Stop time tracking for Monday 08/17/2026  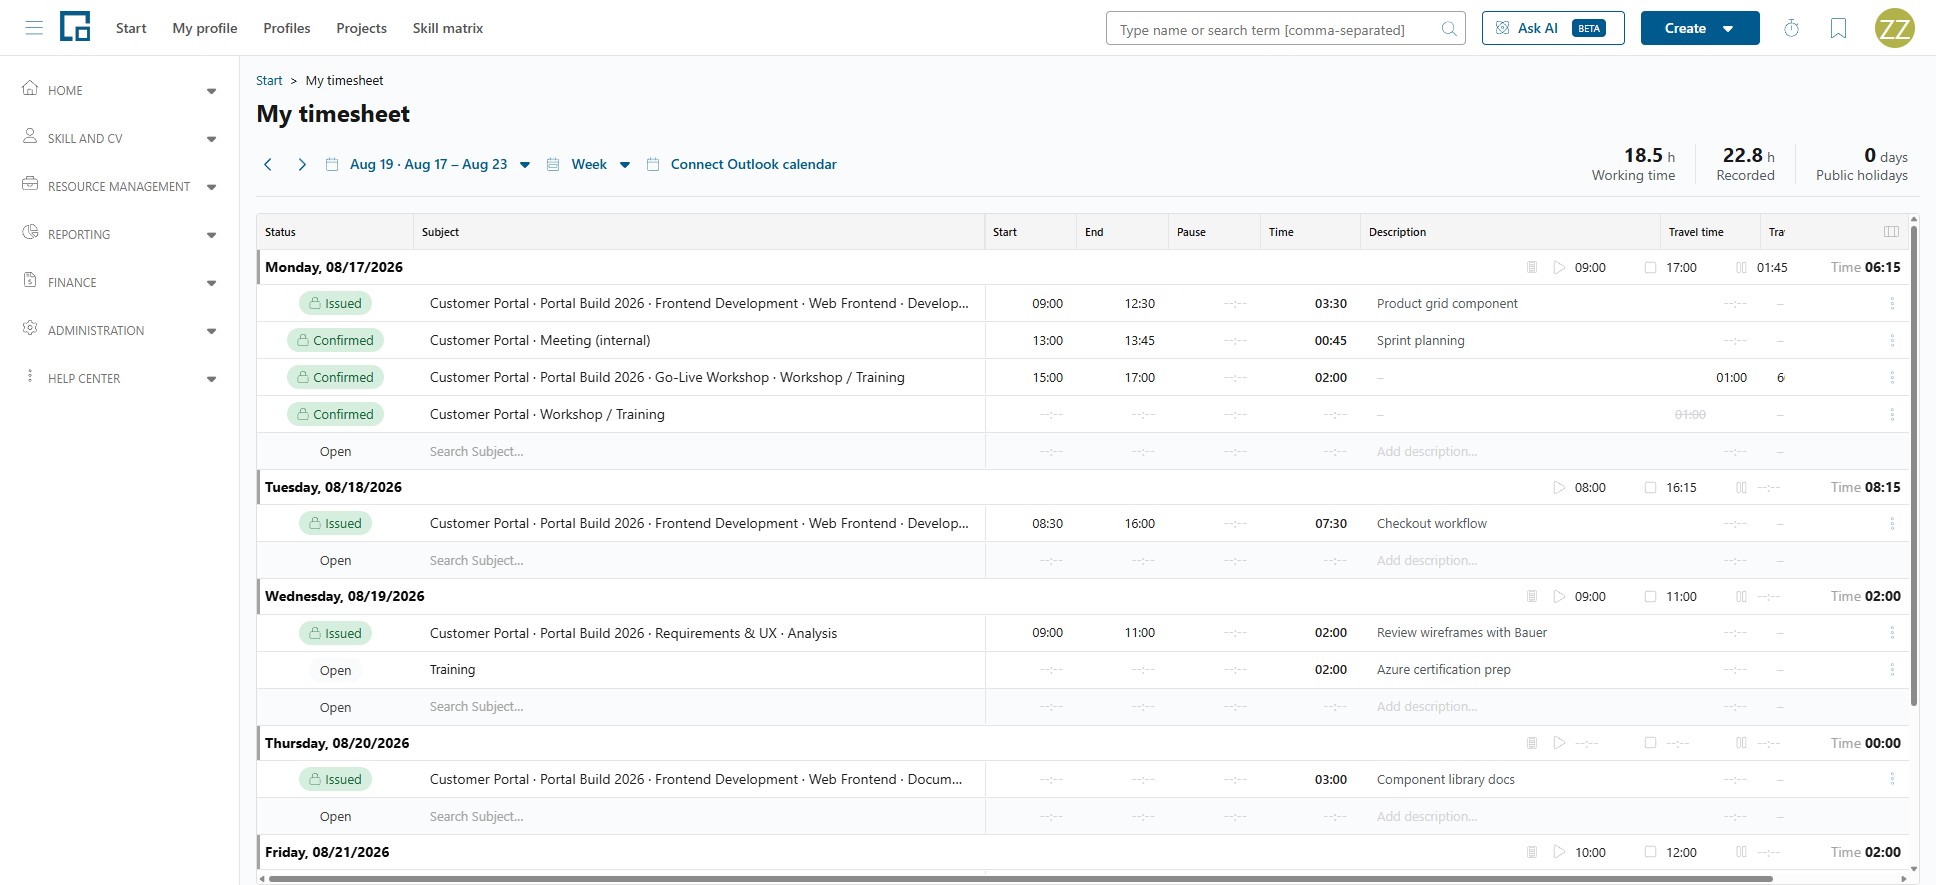[x=1650, y=267]
